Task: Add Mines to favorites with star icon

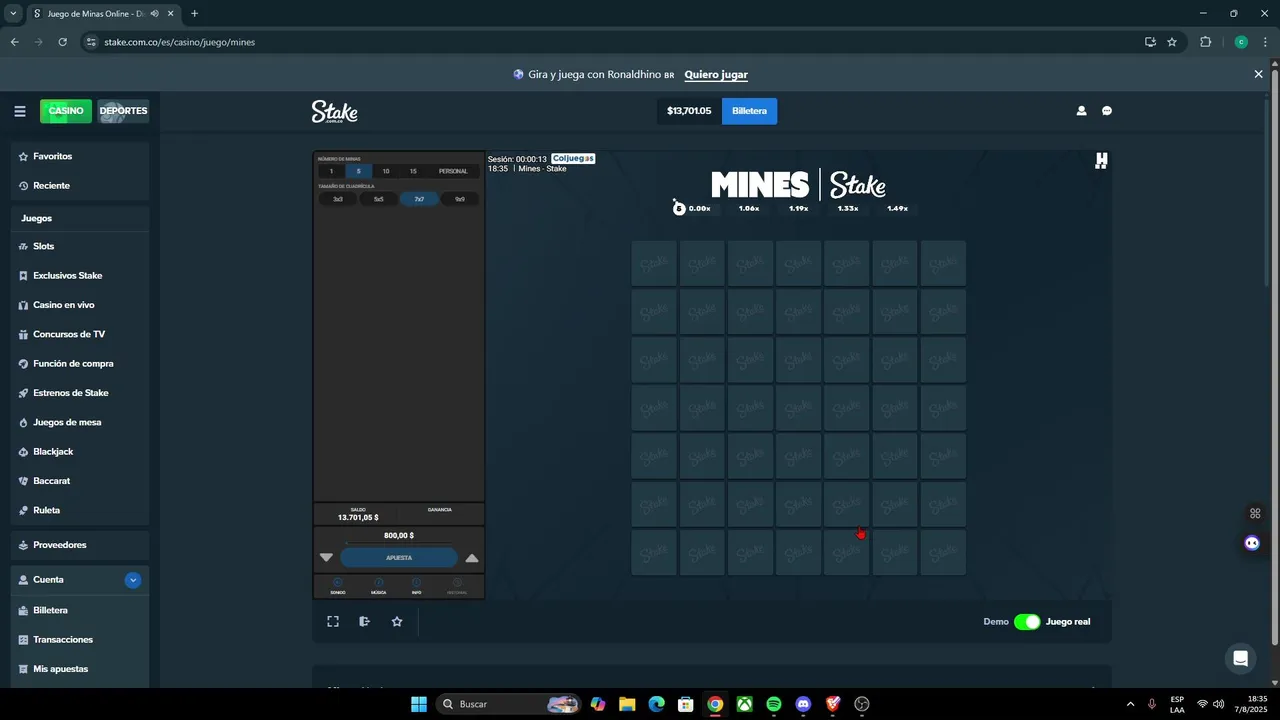Action: click(x=397, y=621)
